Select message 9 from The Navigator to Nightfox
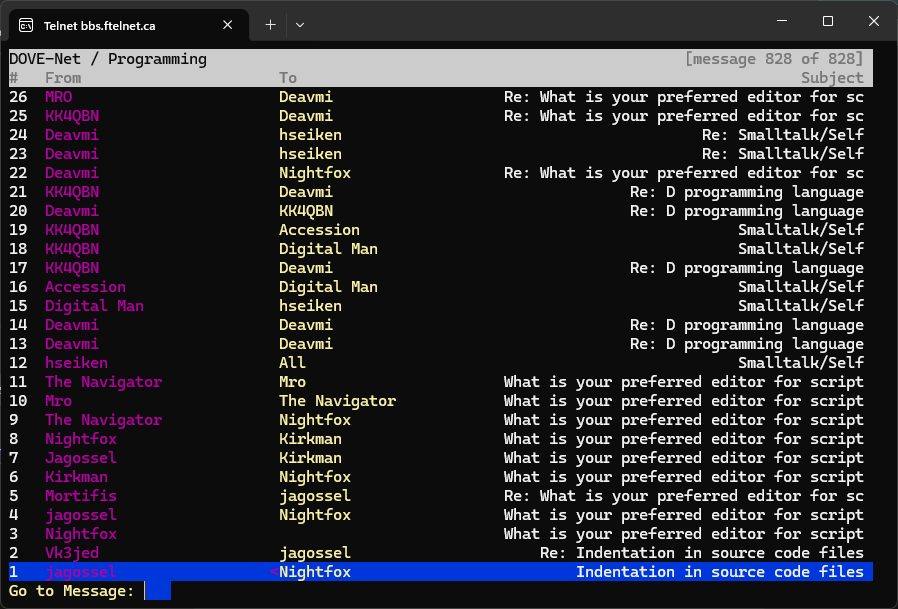Screen dimensions: 898x609 point(440,419)
